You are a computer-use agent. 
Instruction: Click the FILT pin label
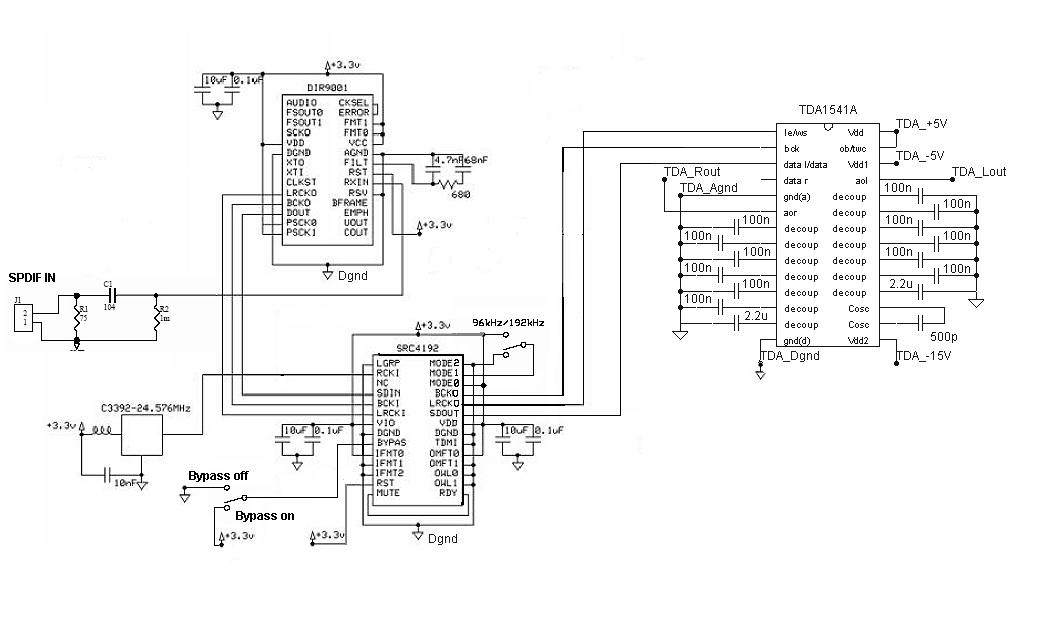[356, 162]
